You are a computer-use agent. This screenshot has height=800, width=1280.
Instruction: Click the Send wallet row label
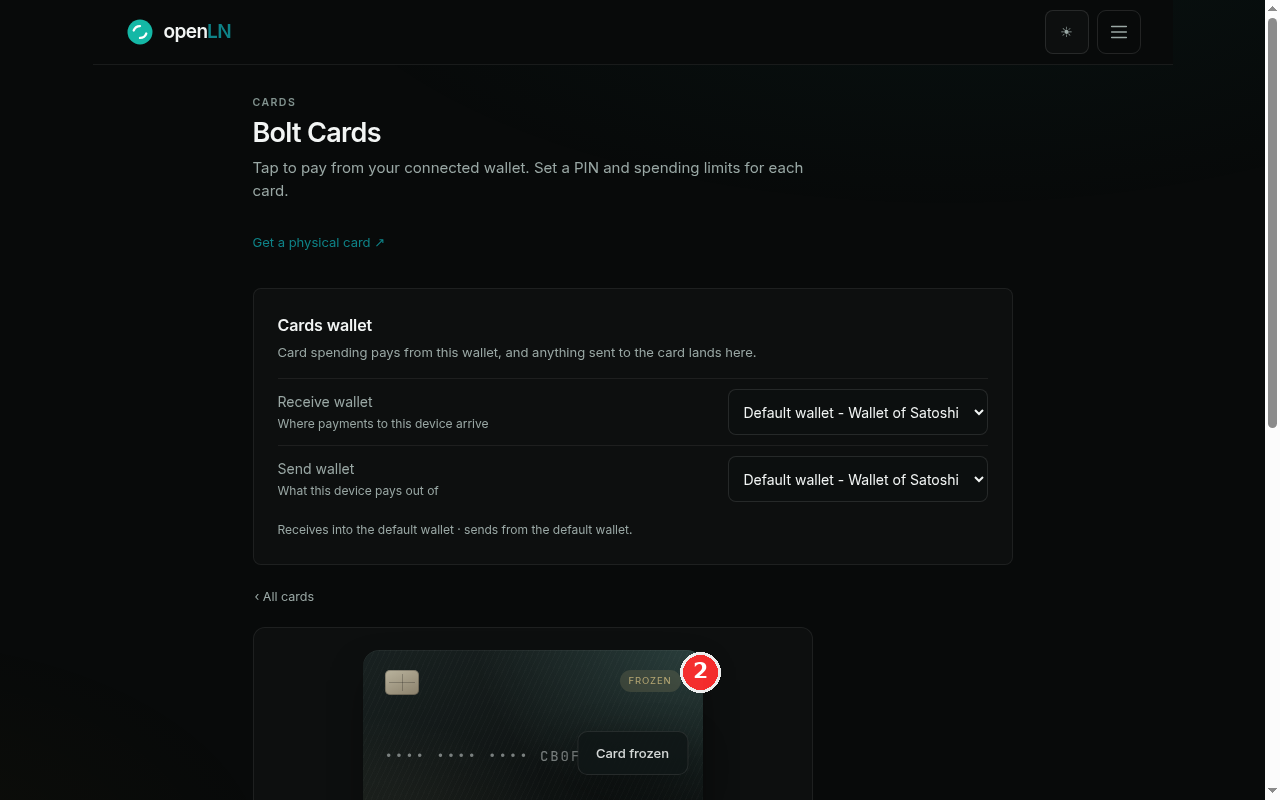(316, 469)
